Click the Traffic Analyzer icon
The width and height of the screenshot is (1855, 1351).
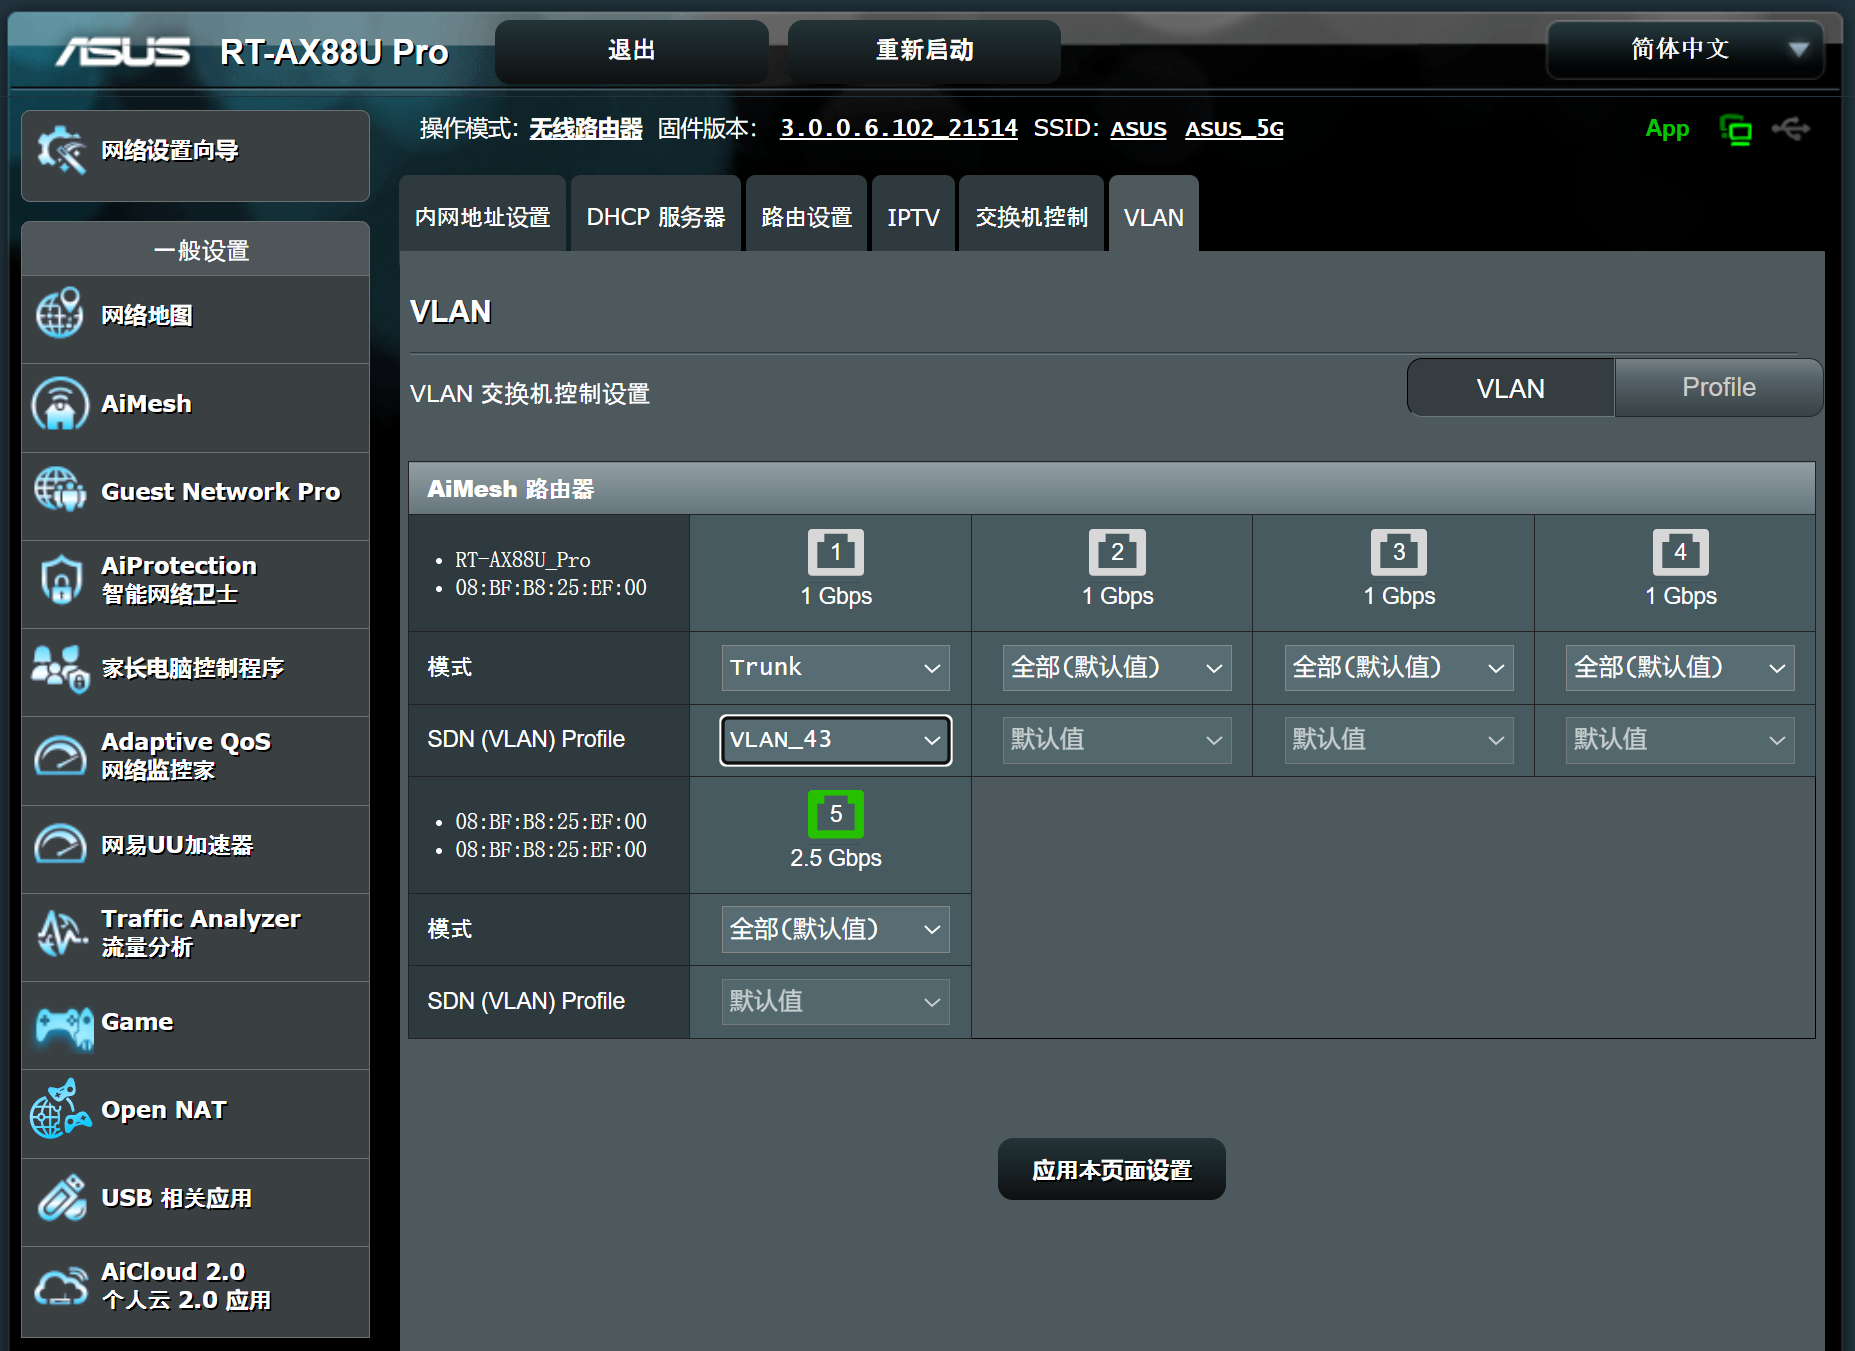[60, 932]
